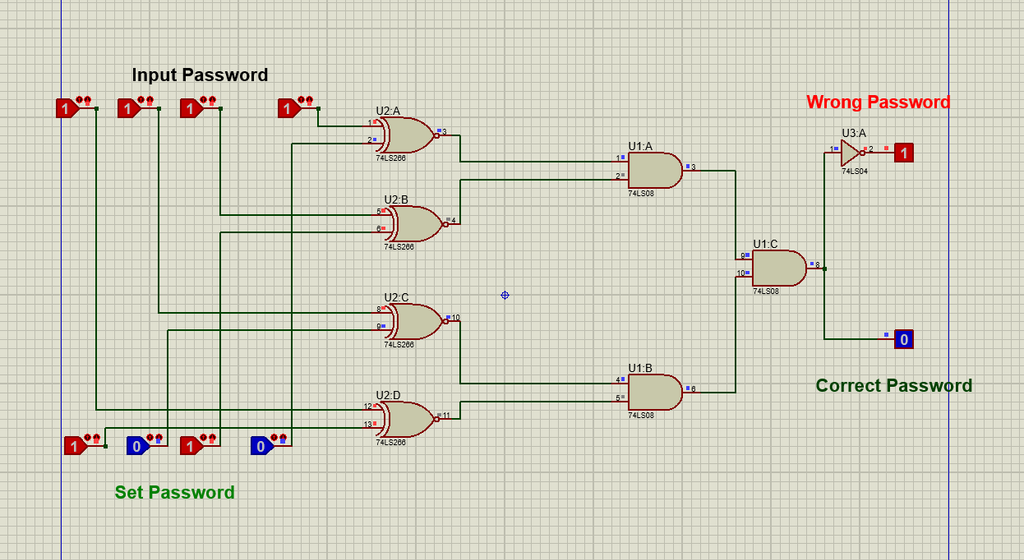Toggle Set Password logic state wired to U2:C pin 9
The width and height of the screenshot is (1024, 560).
137,446
